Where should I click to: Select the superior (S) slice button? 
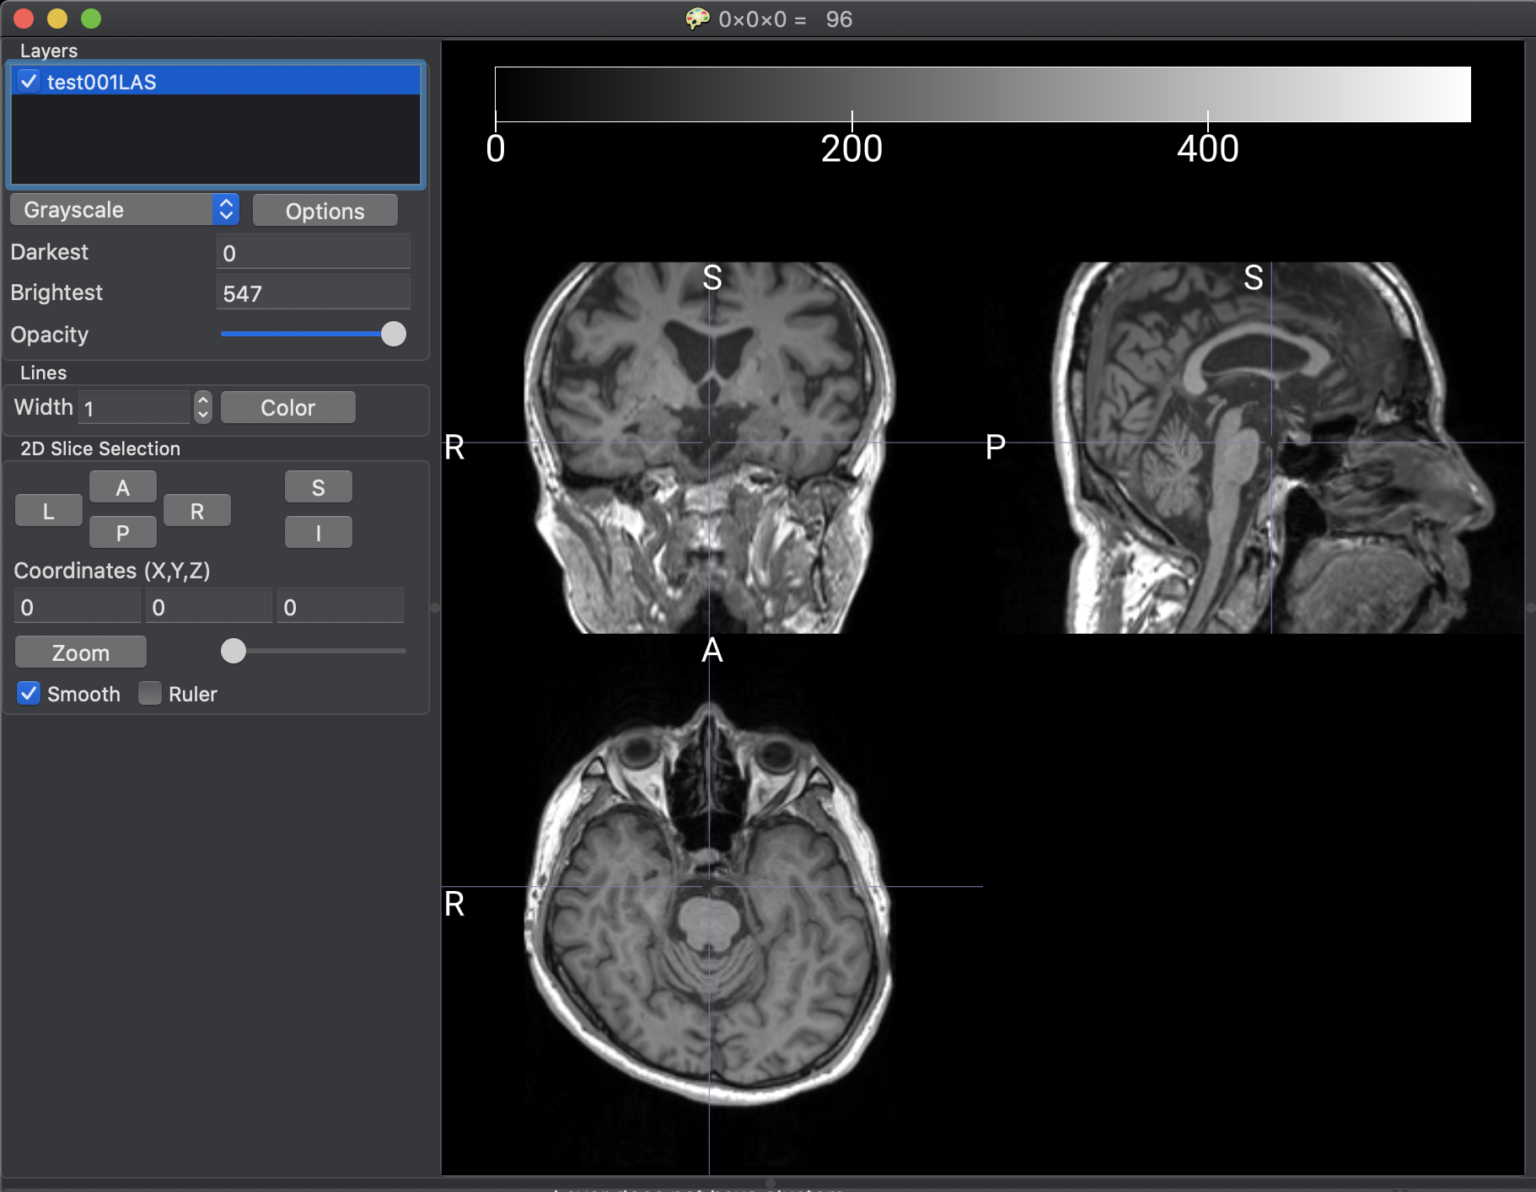(318, 487)
